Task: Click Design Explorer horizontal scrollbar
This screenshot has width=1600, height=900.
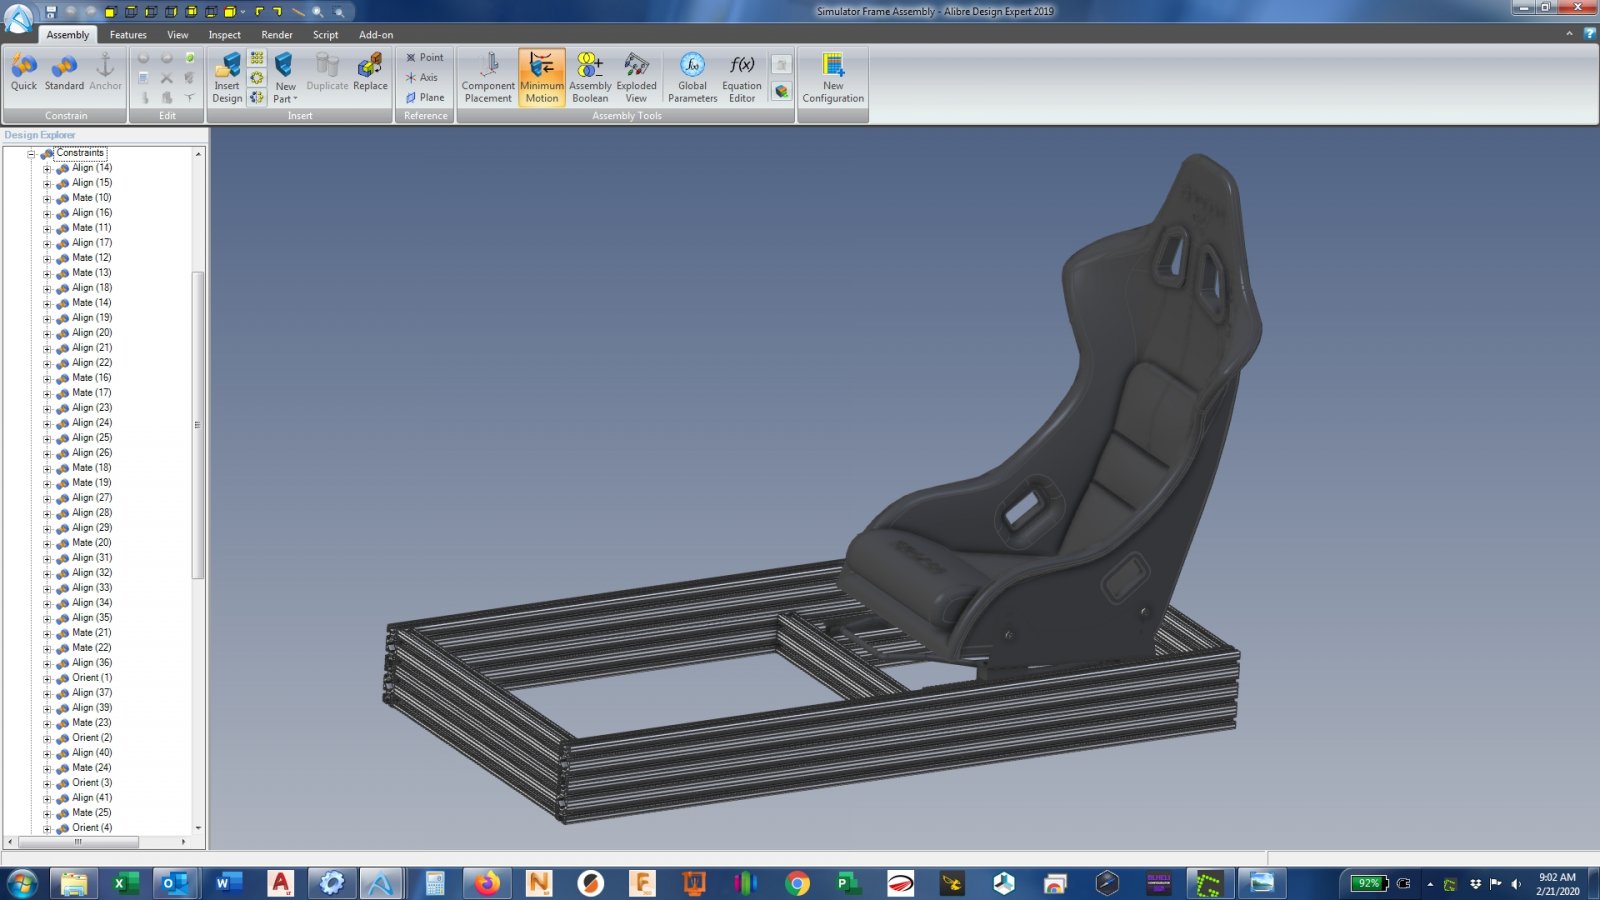Action: [x=78, y=842]
